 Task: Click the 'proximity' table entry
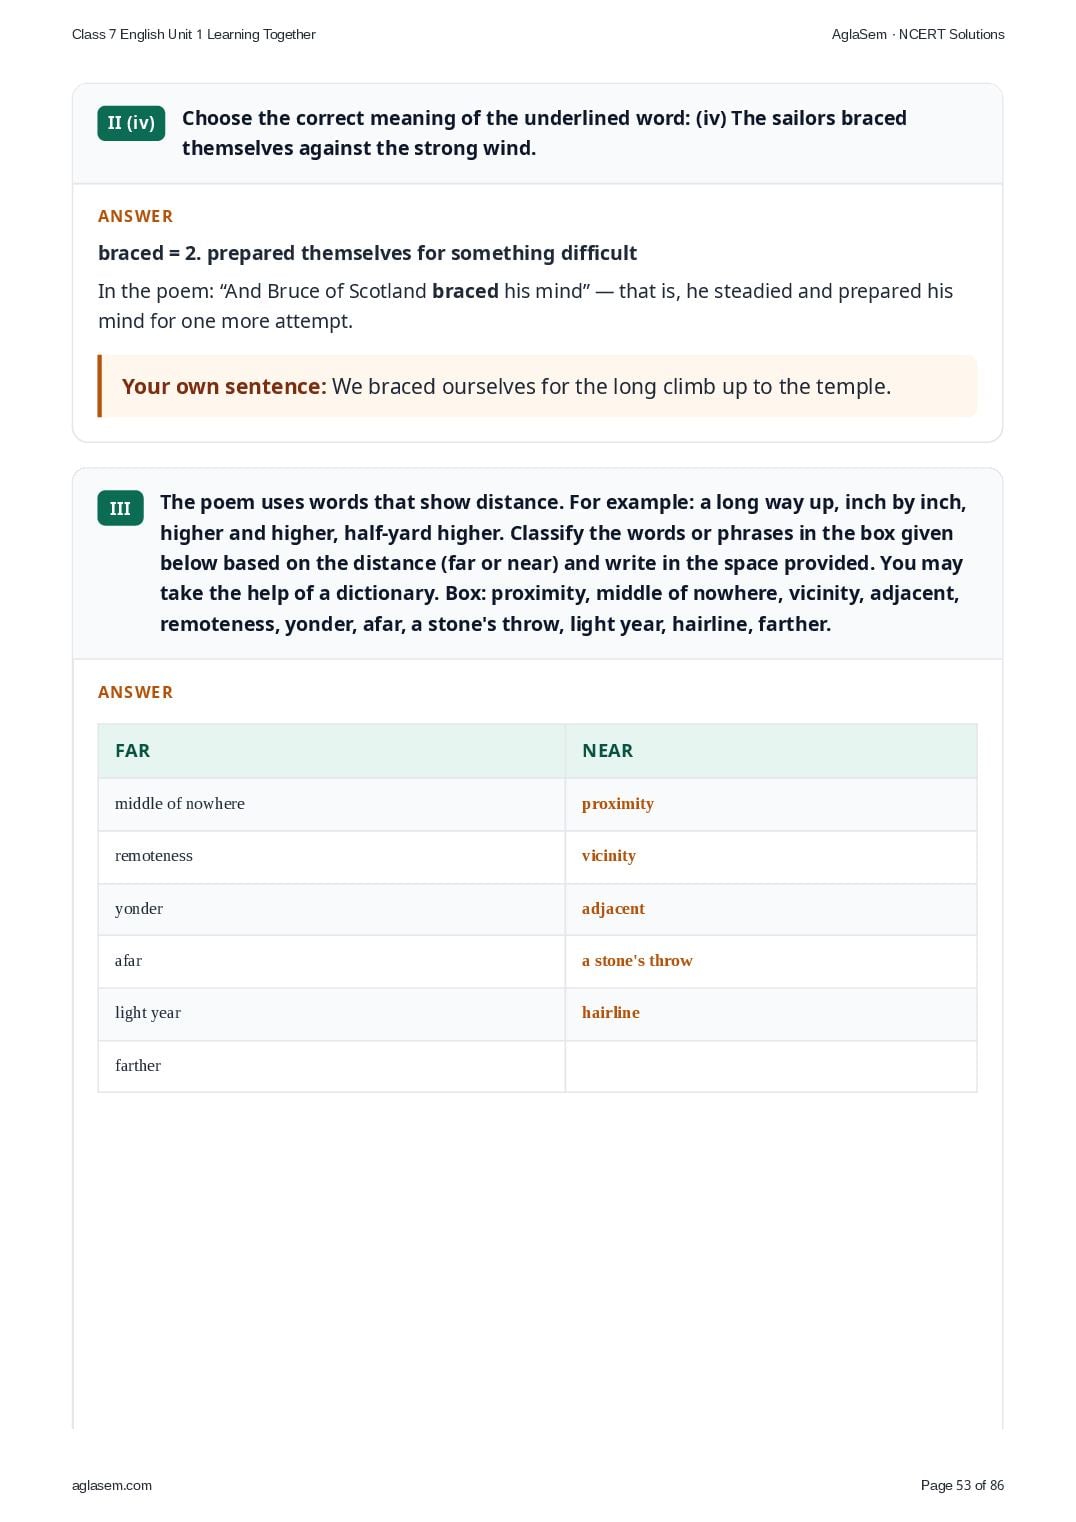(618, 804)
